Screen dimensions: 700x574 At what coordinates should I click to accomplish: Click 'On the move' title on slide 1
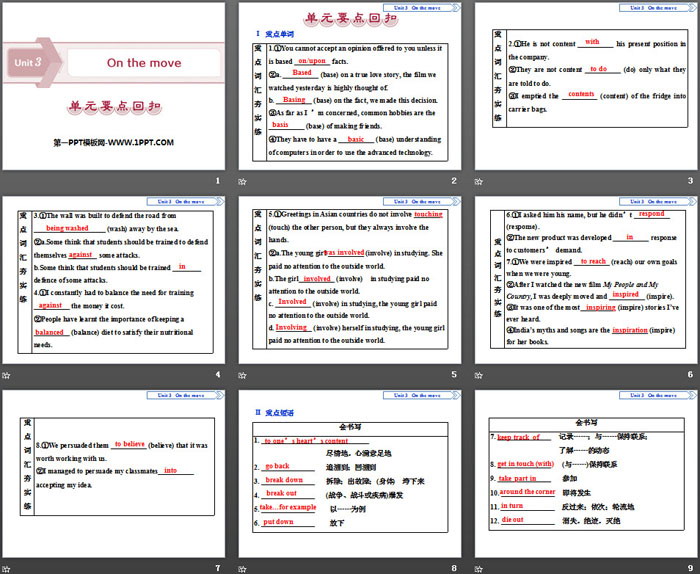point(144,63)
